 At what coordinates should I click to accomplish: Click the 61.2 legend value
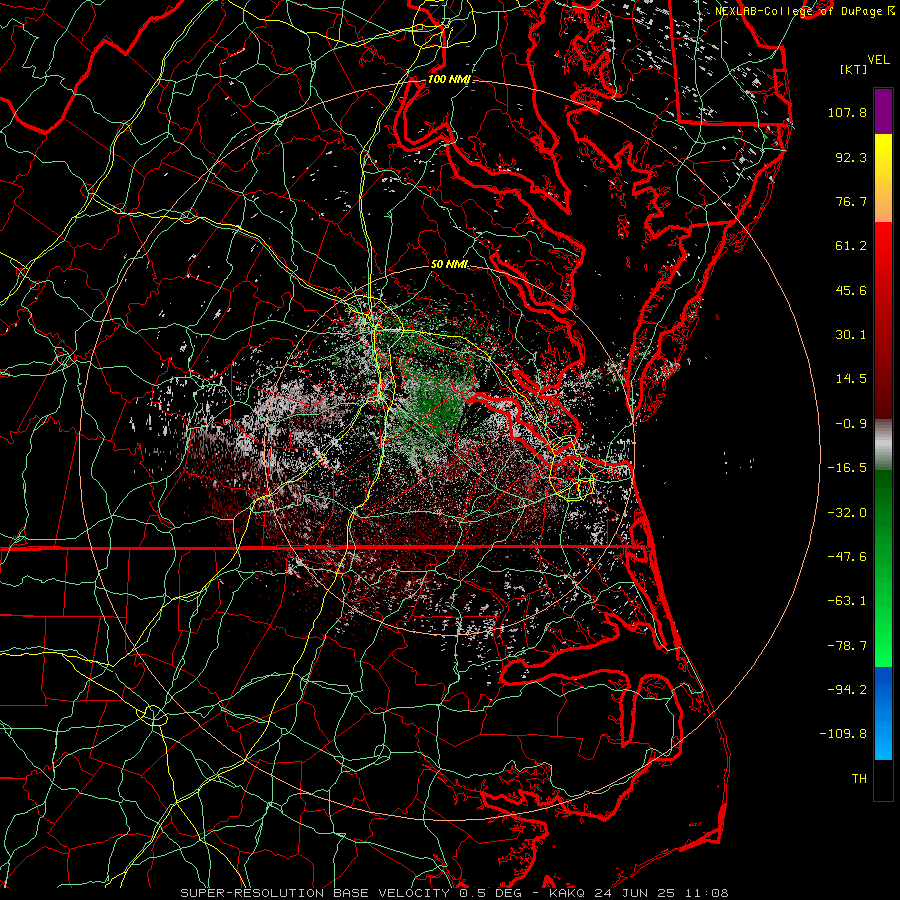point(851,246)
